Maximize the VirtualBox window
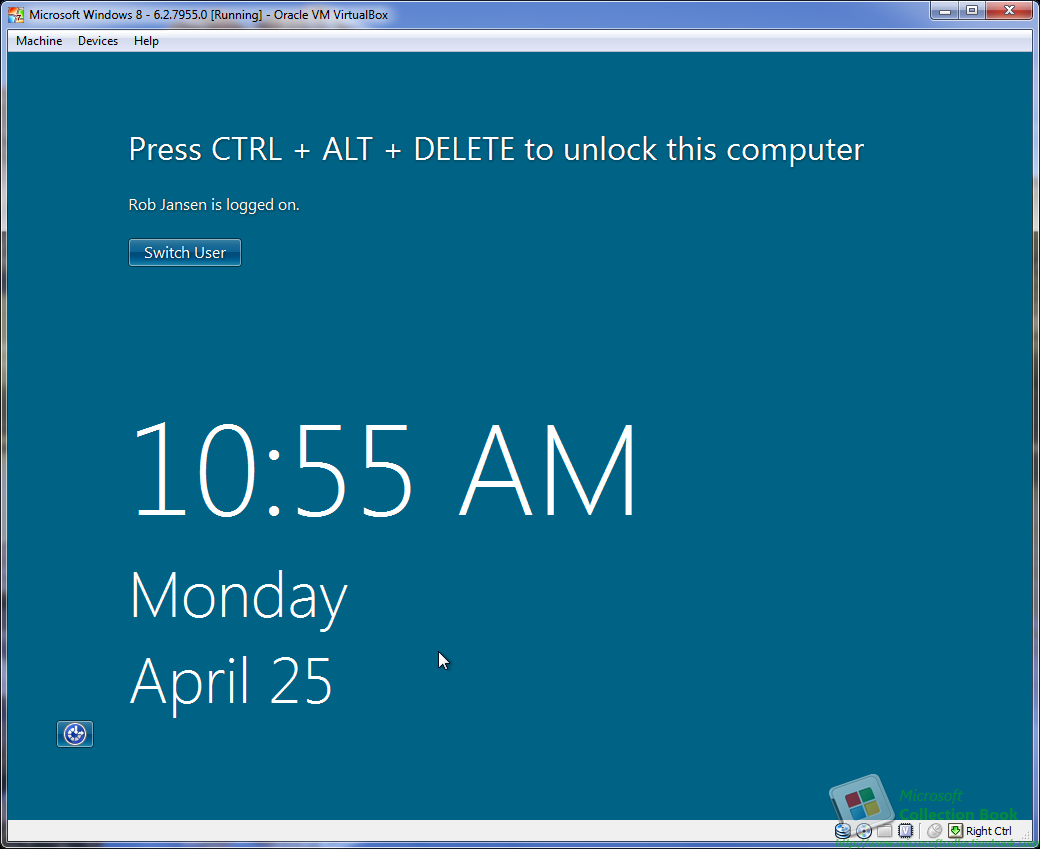 coord(972,11)
